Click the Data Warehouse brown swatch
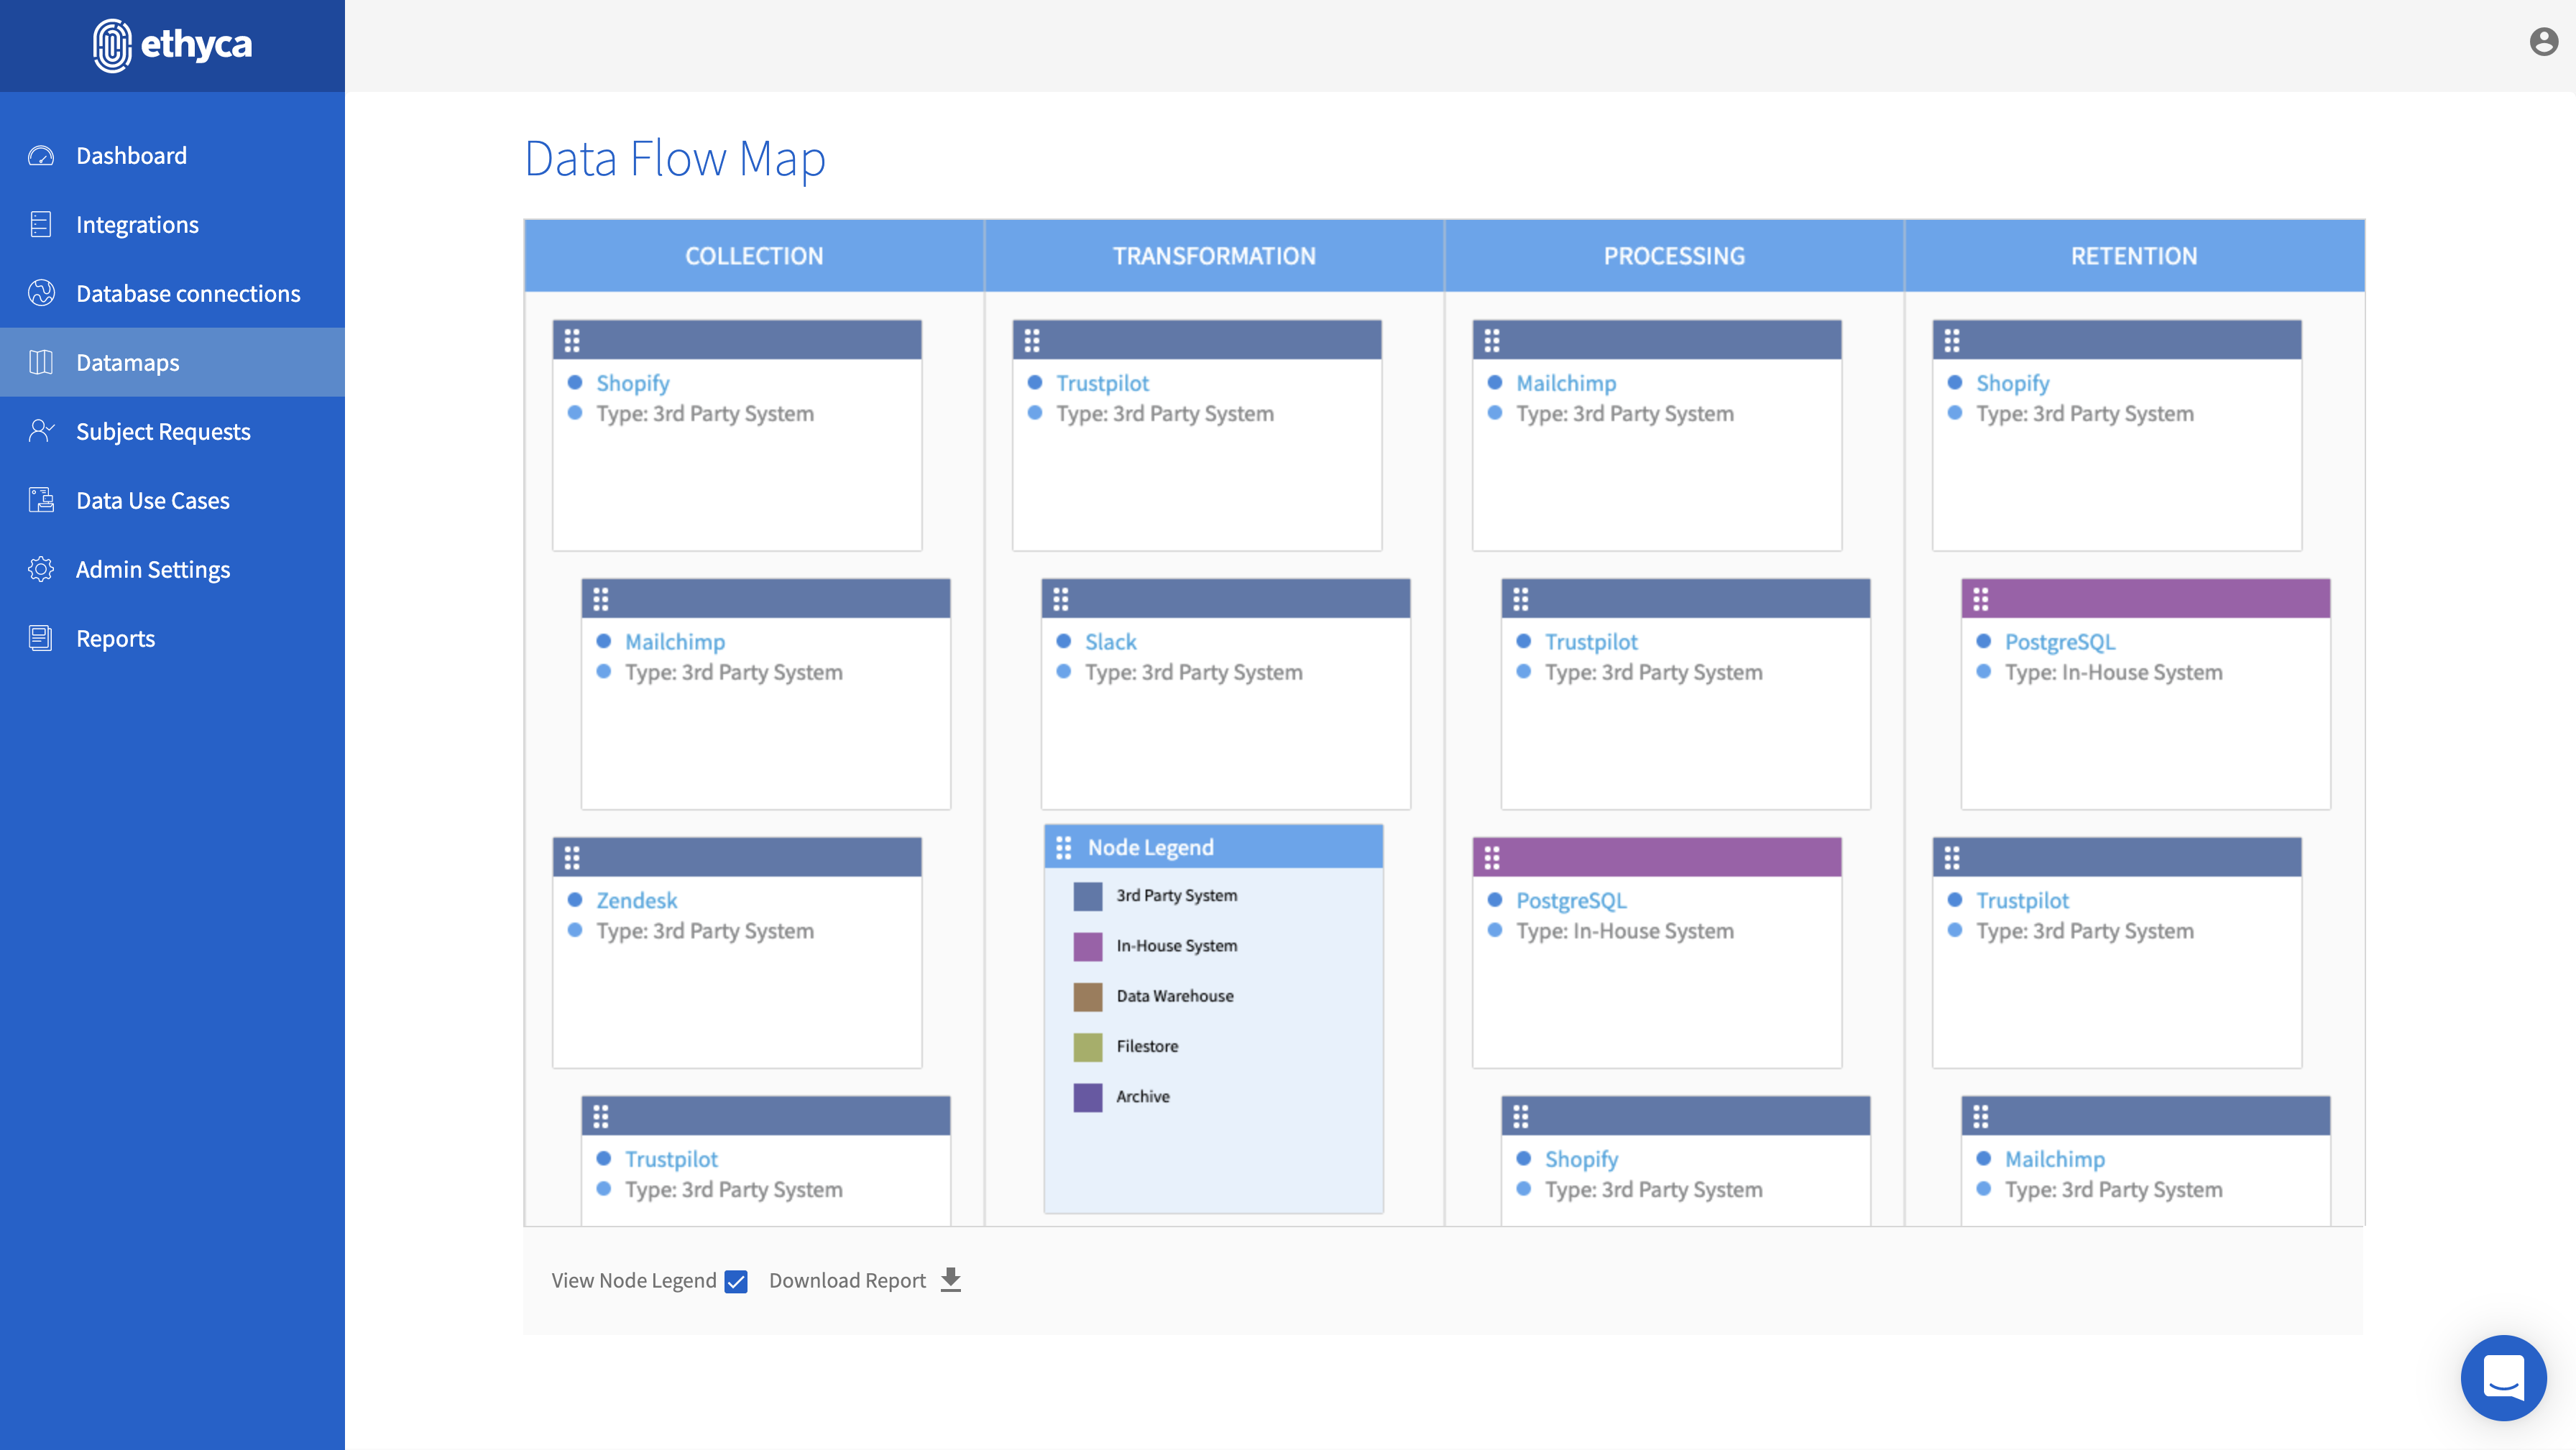 [x=1087, y=996]
